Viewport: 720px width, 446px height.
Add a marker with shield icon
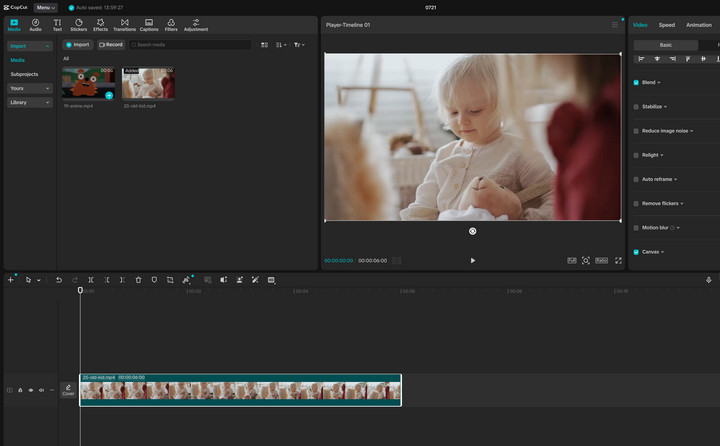pyautogui.click(x=154, y=280)
